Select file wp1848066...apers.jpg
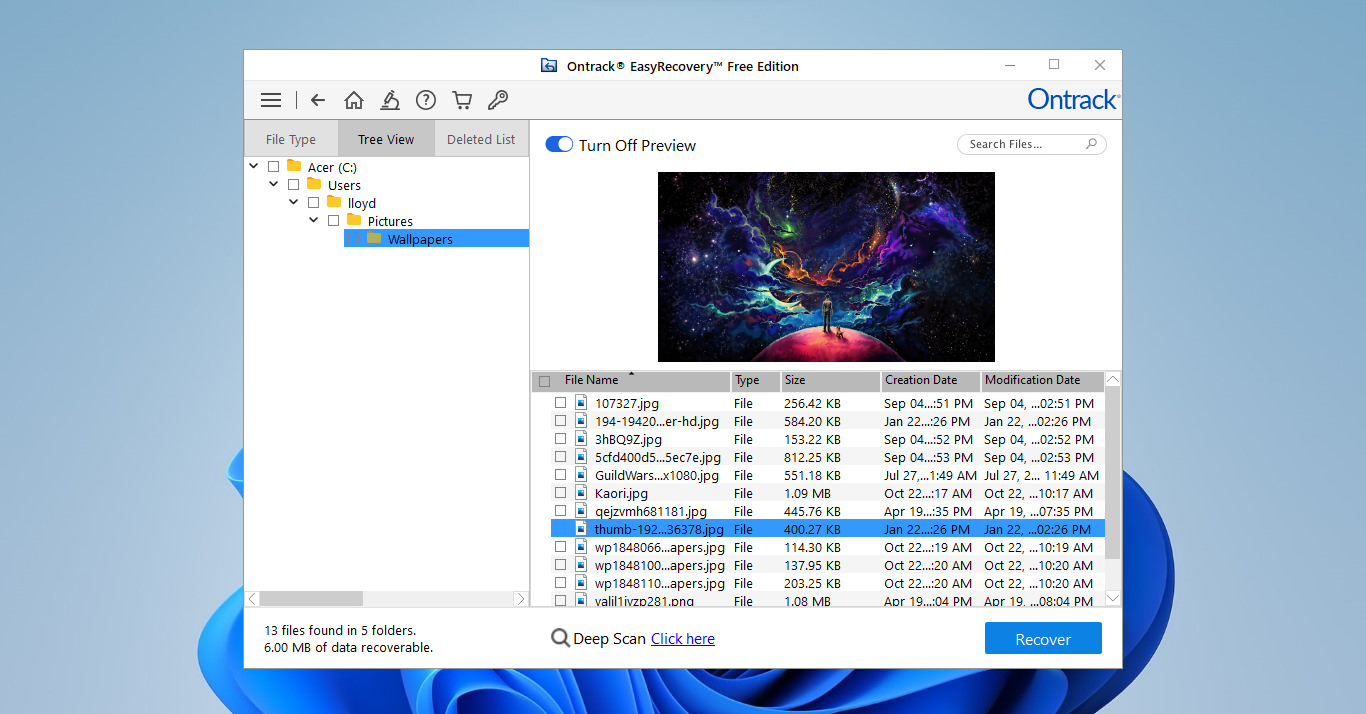This screenshot has width=1366, height=714. click(660, 547)
